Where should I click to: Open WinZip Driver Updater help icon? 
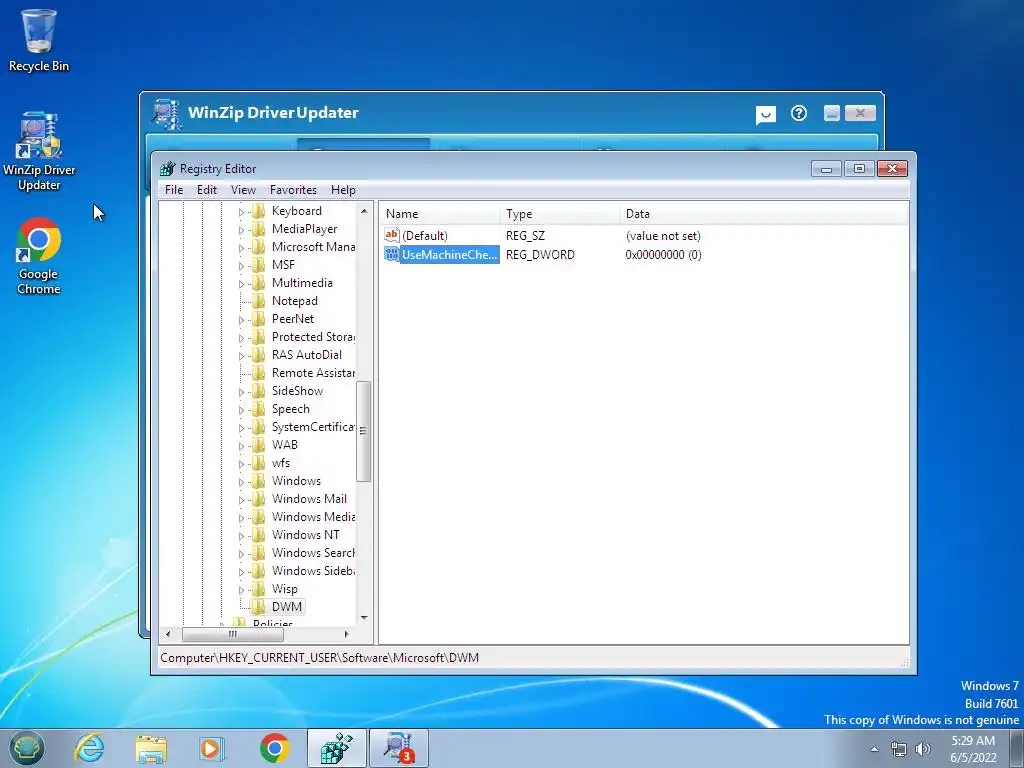[799, 114]
